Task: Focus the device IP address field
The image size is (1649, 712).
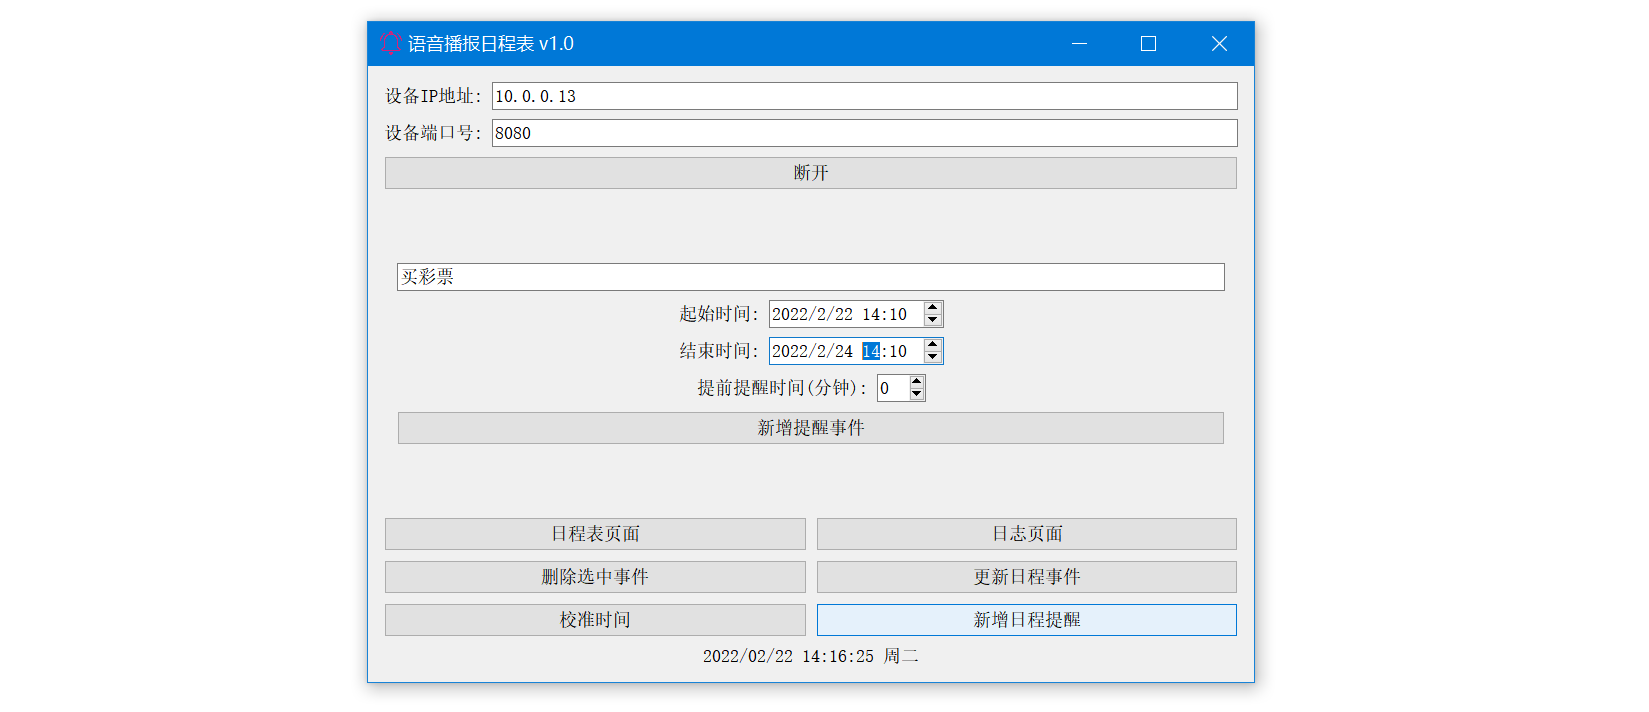Action: (865, 96)
